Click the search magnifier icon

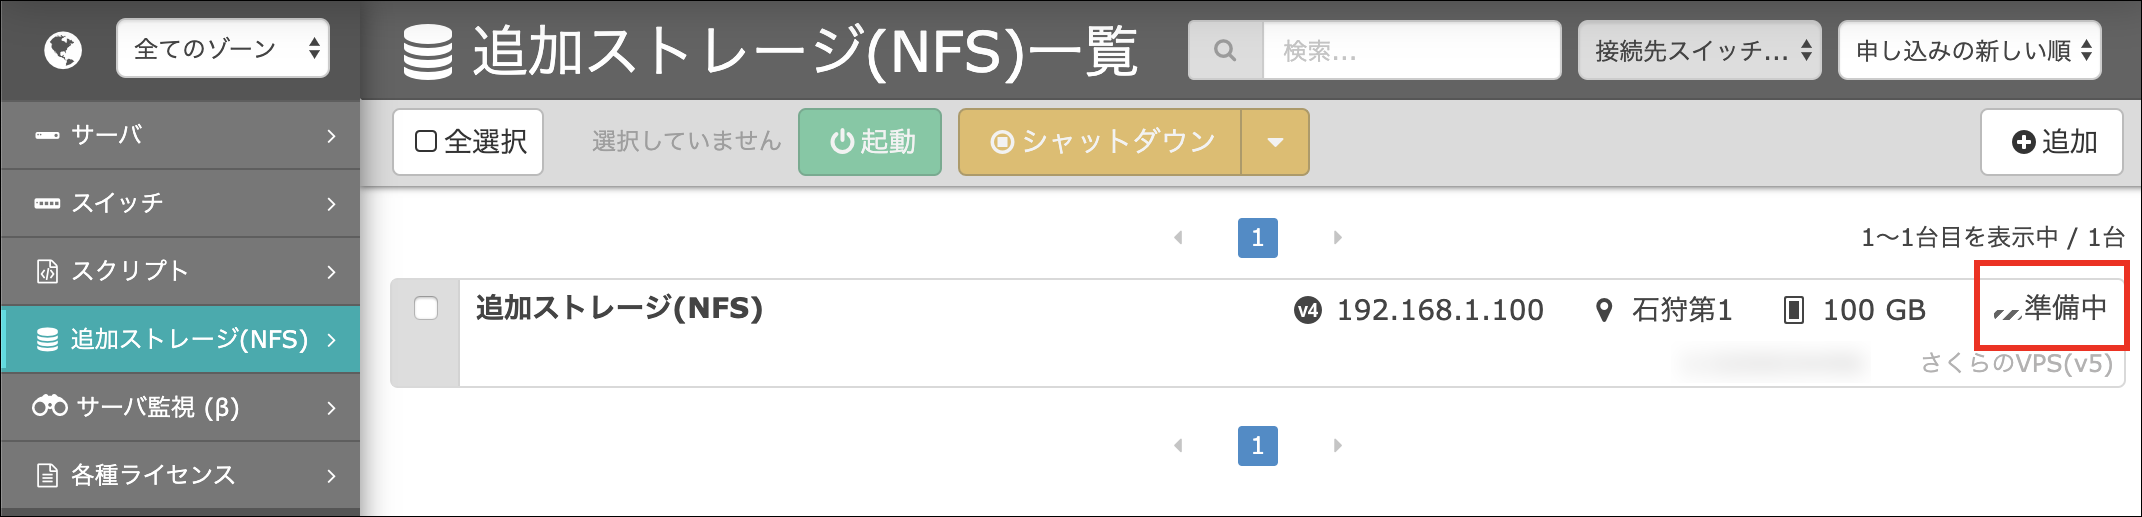point(1225,50)
